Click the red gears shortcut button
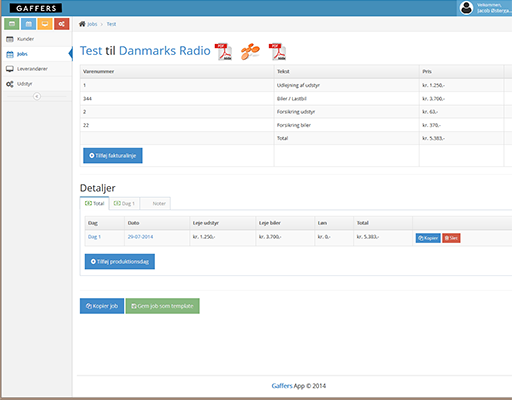The width and height of the screenshot is (512, 400). pyautogui.click(x=62, y=24)
